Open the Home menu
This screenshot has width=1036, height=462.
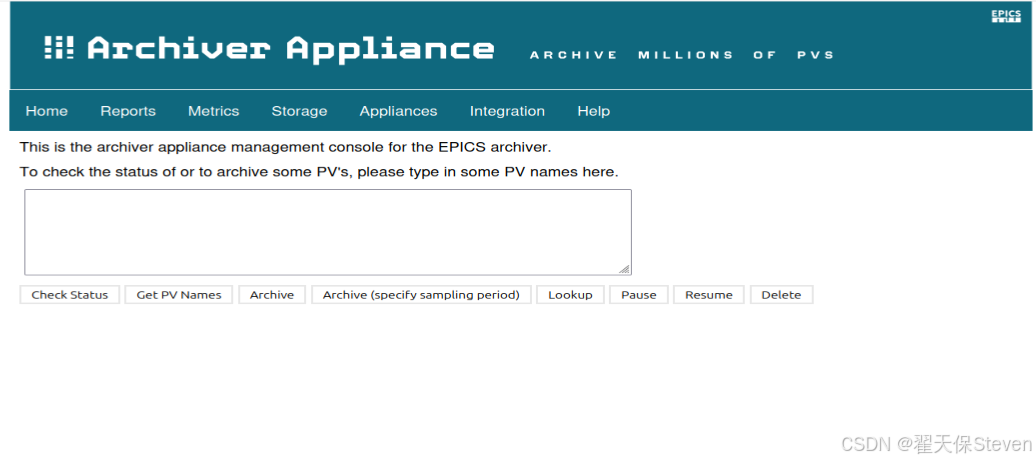(x=46, y=111)
